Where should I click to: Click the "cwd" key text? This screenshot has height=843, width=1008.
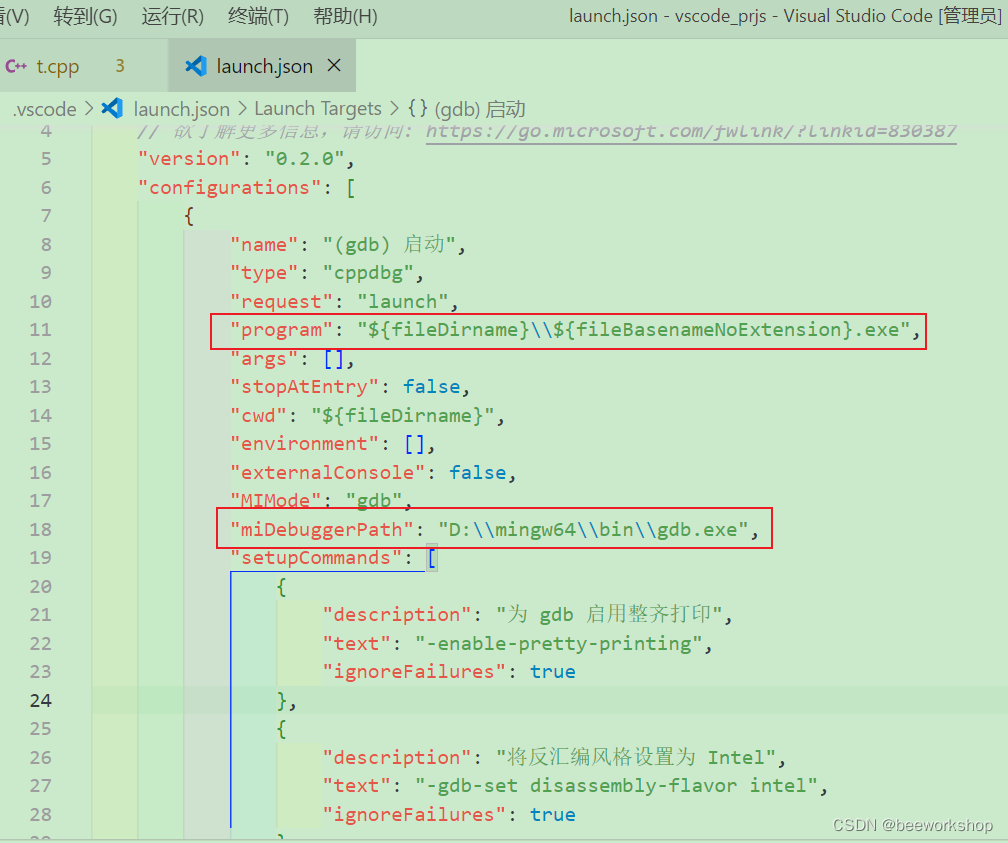pyautogui.click(x=258, y=415)
